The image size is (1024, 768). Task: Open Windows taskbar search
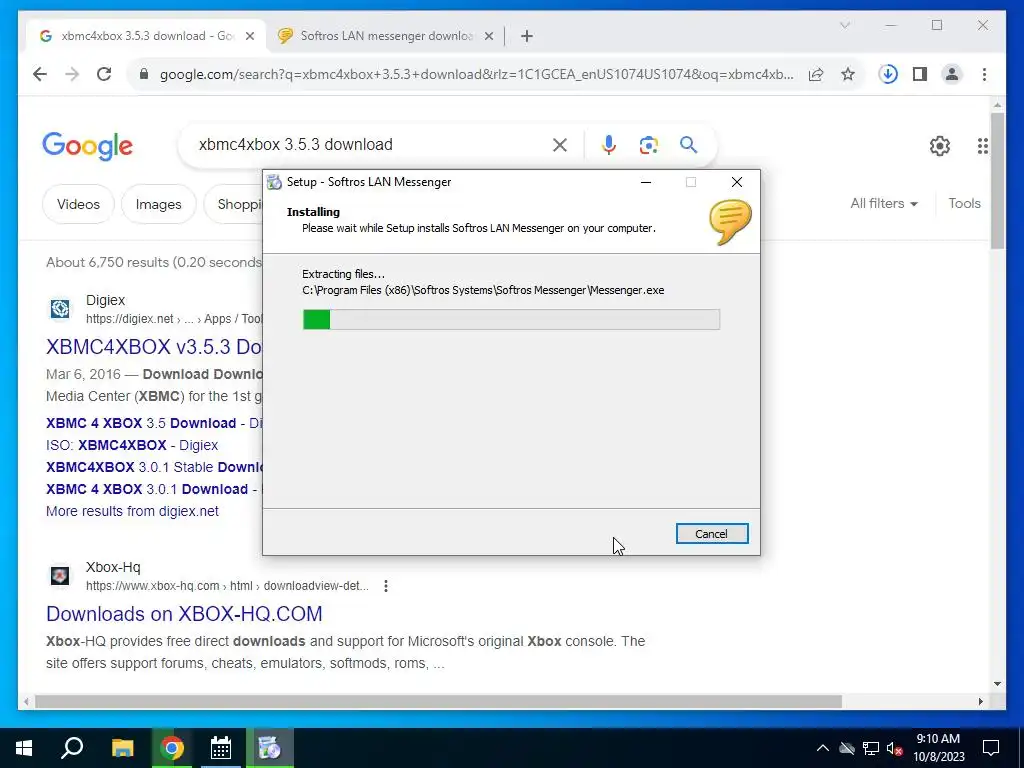(x=72, y=748)
